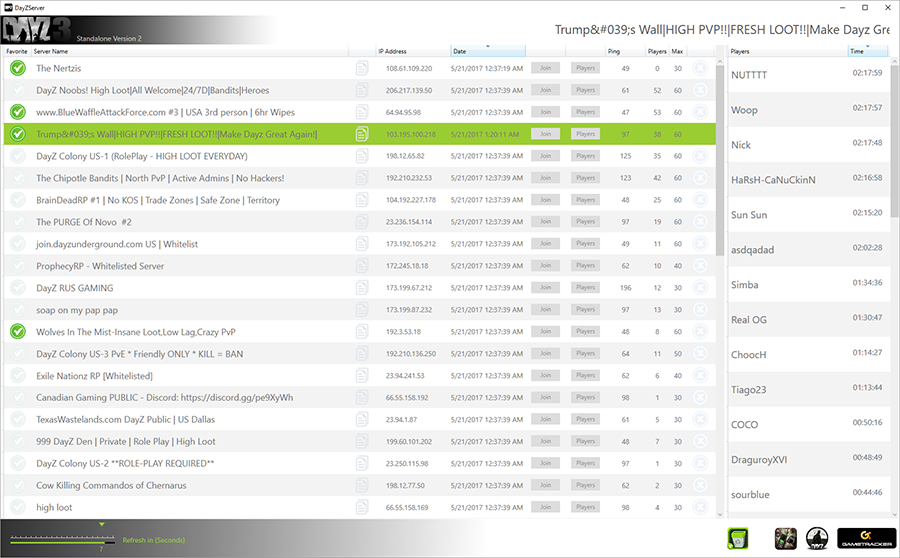
Task: Favorite the DayZ Noobs High Loot server
Action: pyautogui.click(x=18, y=90)
